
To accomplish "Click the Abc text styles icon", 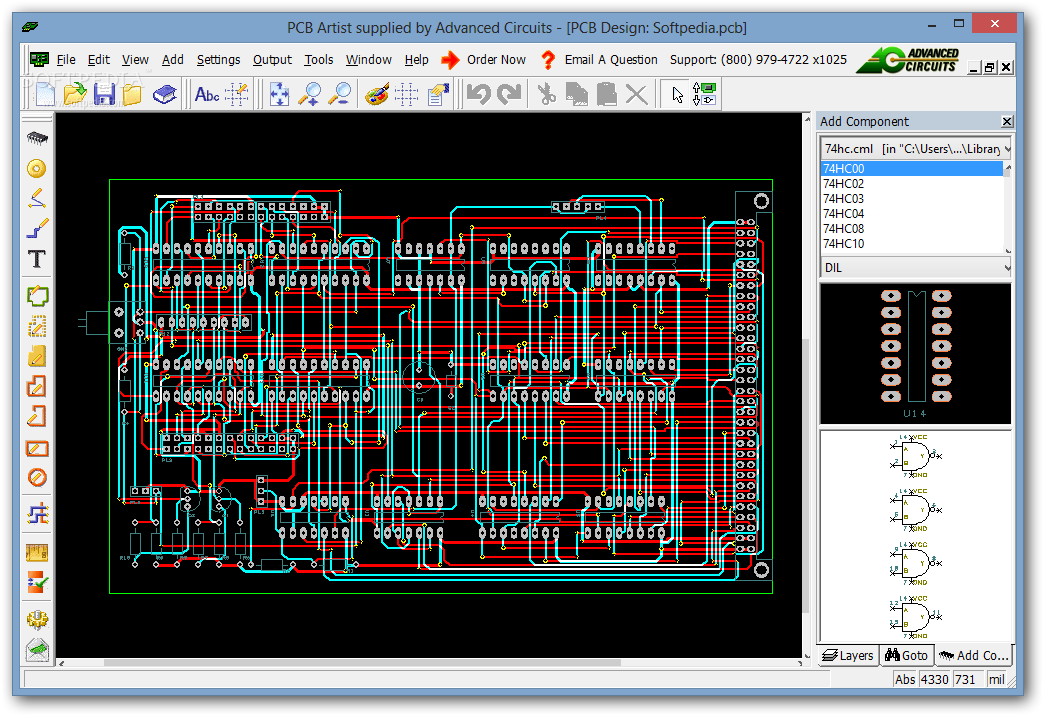I will coord(207,94).
